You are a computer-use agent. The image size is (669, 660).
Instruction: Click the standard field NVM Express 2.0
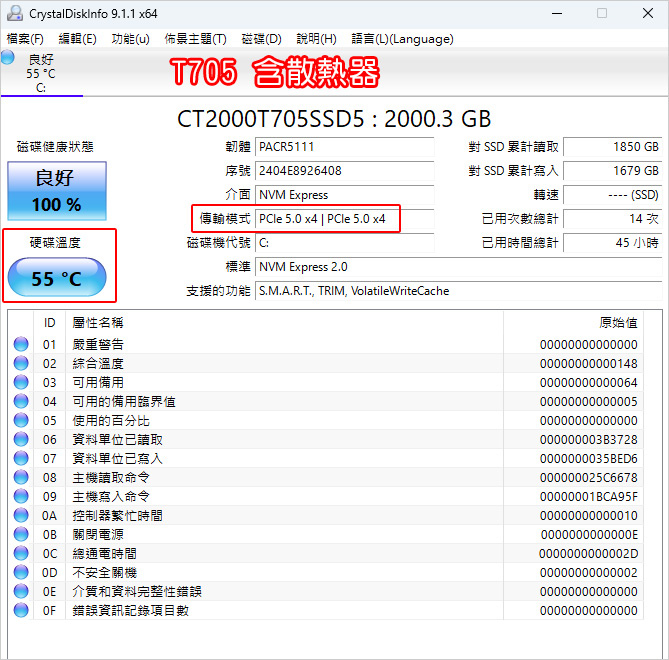pyautogui.click(x=459, y=267)
